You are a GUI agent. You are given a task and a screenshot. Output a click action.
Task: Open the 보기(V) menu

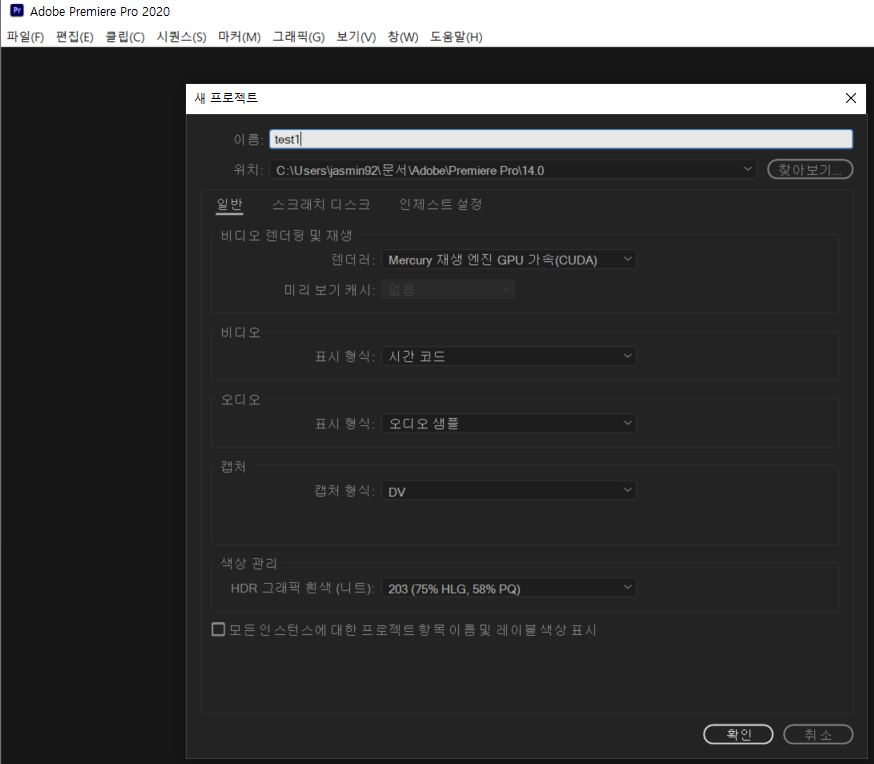pos(356,37)
